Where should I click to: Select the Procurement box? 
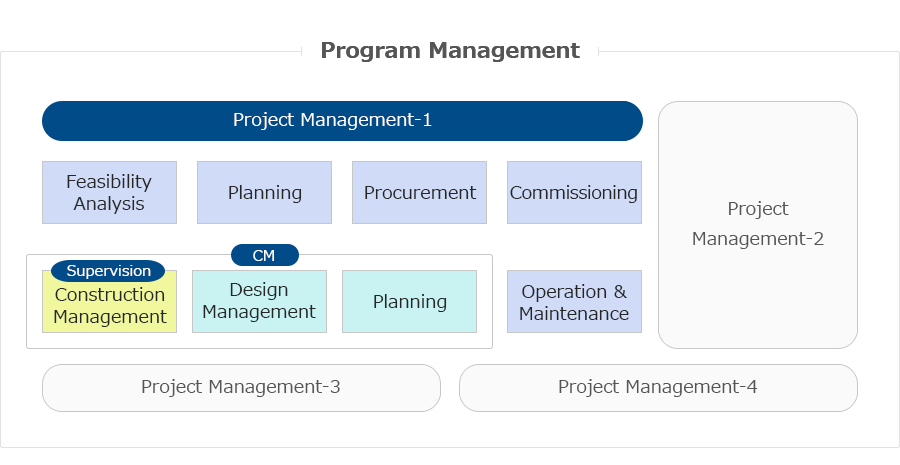pos(420,192)
